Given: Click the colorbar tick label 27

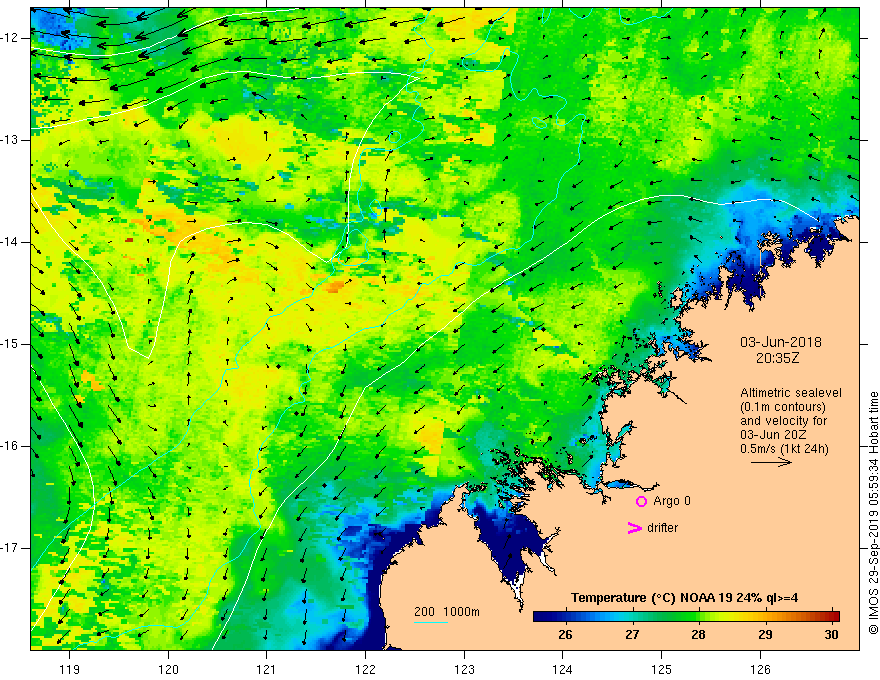Looking at the screenshot, I should 632,635.
